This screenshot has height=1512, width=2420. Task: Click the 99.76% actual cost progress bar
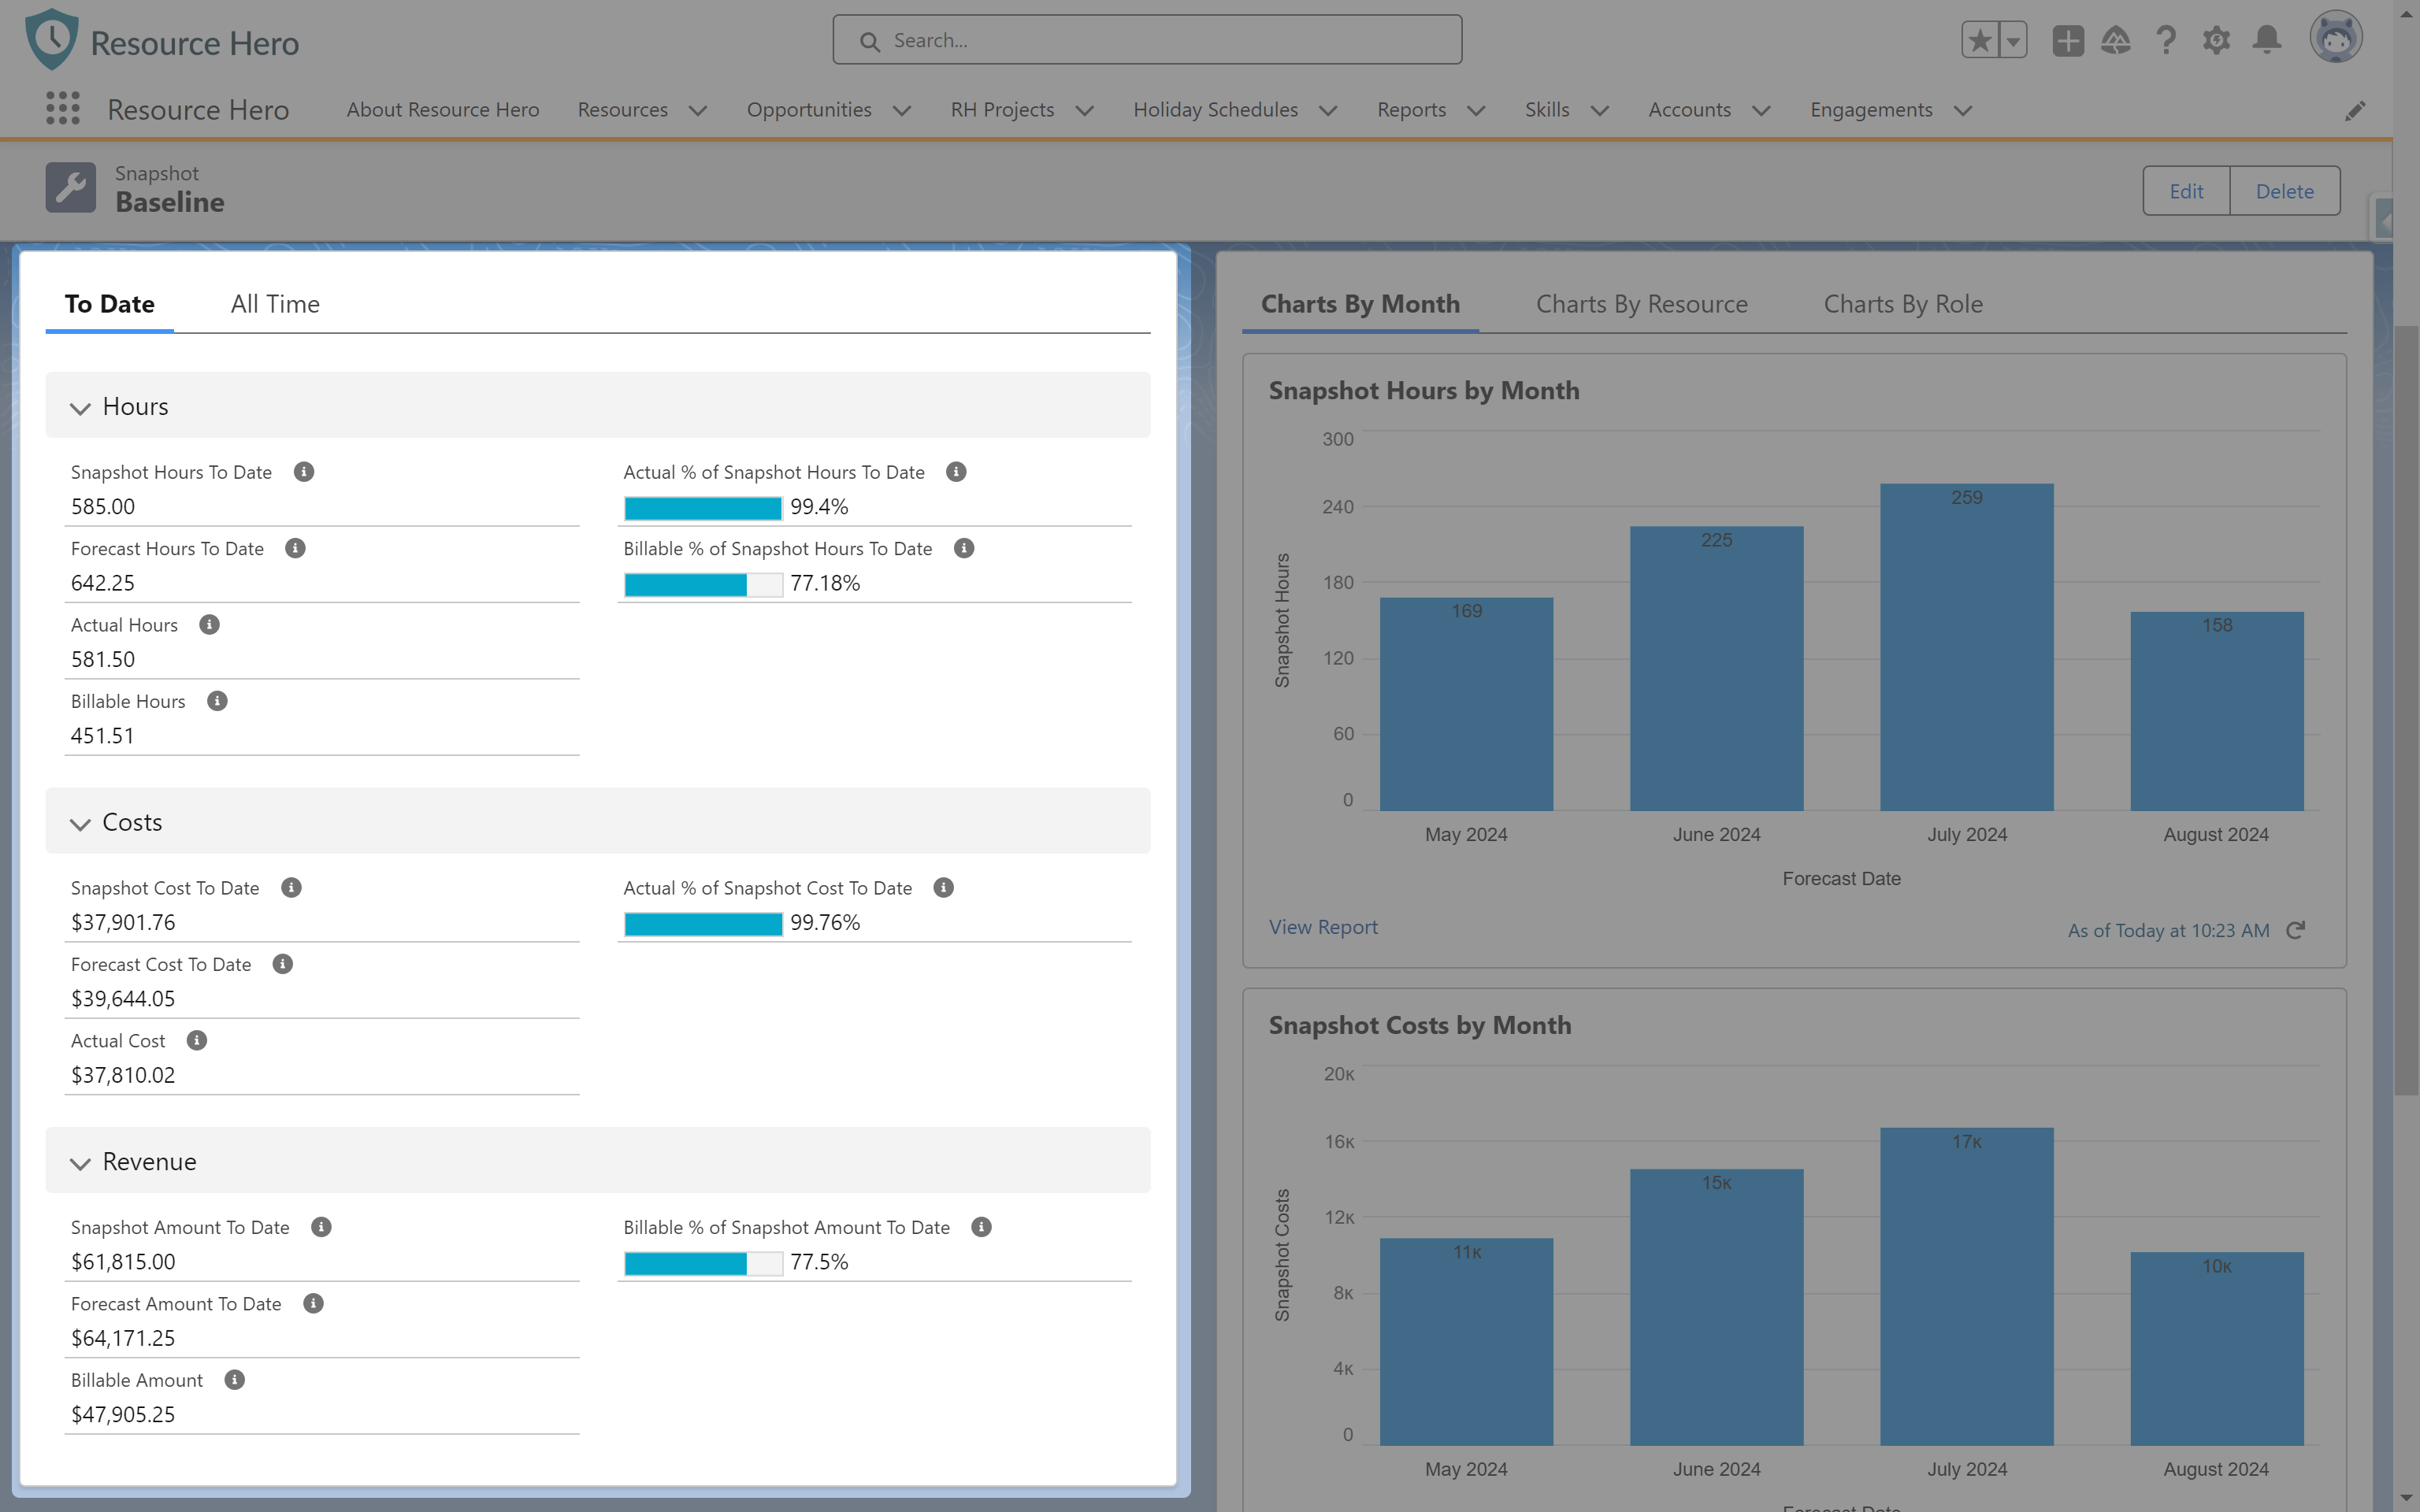pyautogui.click(x=703, y=924)
